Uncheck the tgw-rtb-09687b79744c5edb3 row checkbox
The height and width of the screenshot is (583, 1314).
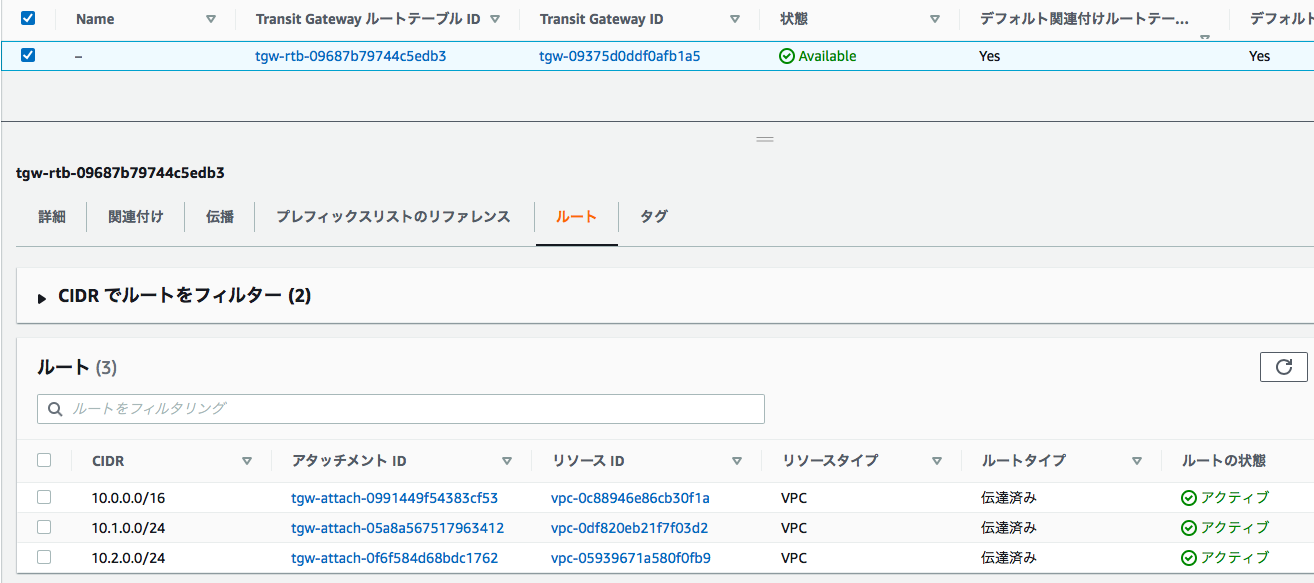(x=27, y=56)
